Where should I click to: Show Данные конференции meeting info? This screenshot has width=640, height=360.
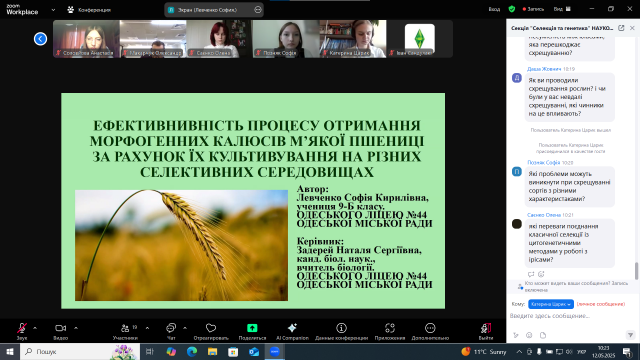coord(341,331)
